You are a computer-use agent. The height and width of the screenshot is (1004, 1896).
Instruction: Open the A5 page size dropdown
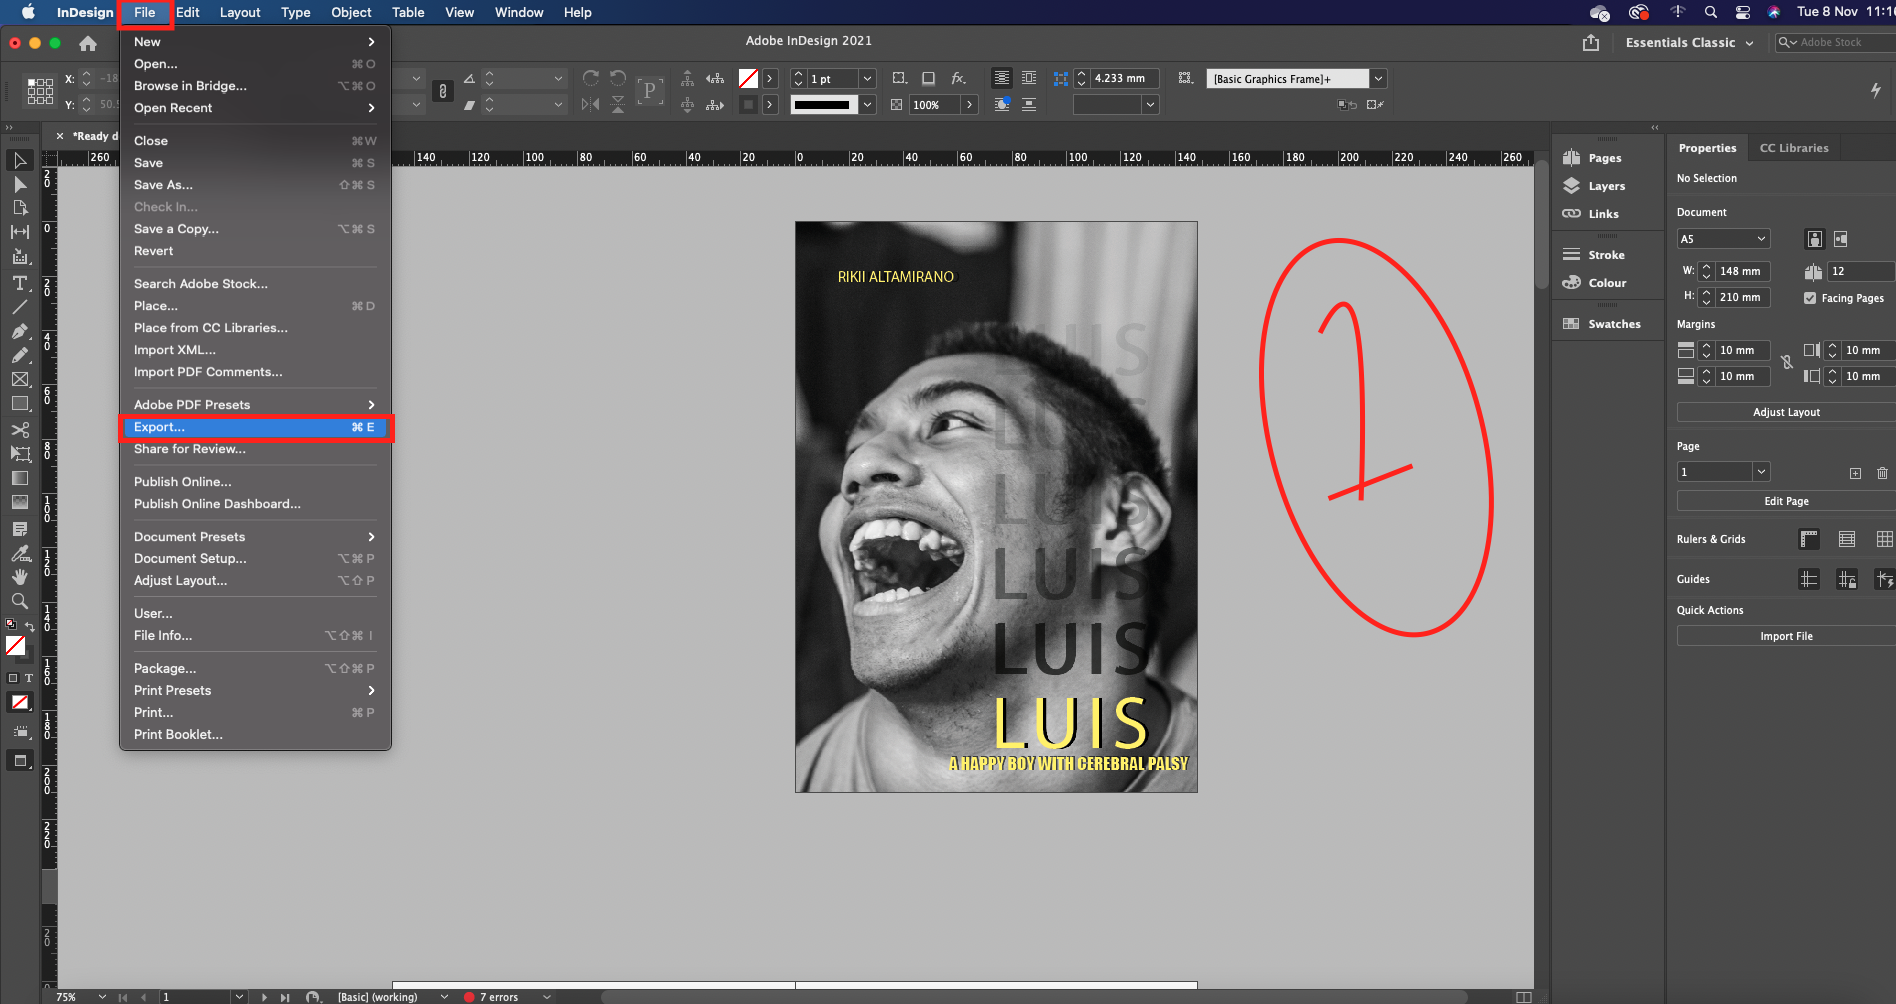pos(1723,239)
